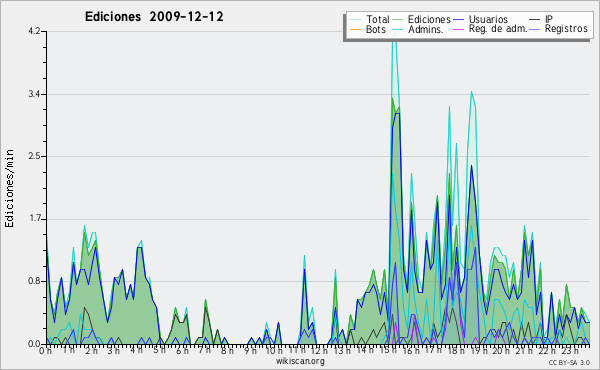Click the chart title 'Ediciones 2009-12-12'
The image size is (600, 370).
[154, 17]
